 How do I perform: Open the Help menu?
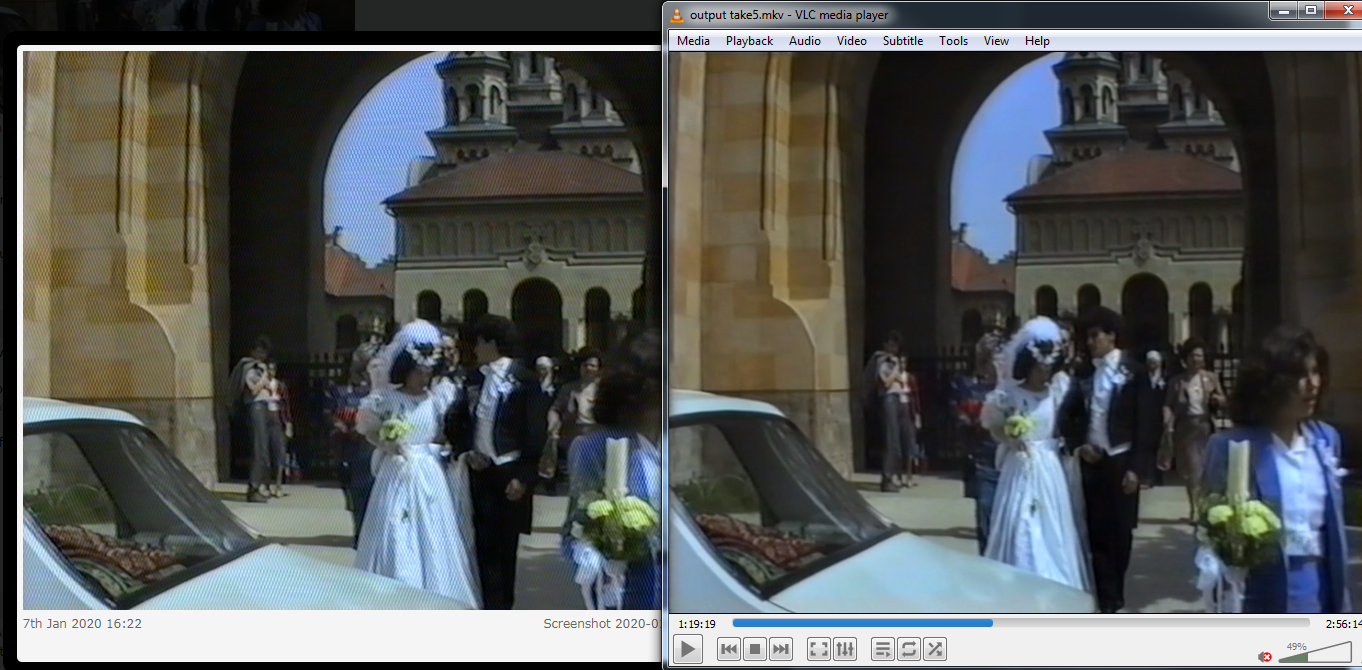coord(1037,41)
